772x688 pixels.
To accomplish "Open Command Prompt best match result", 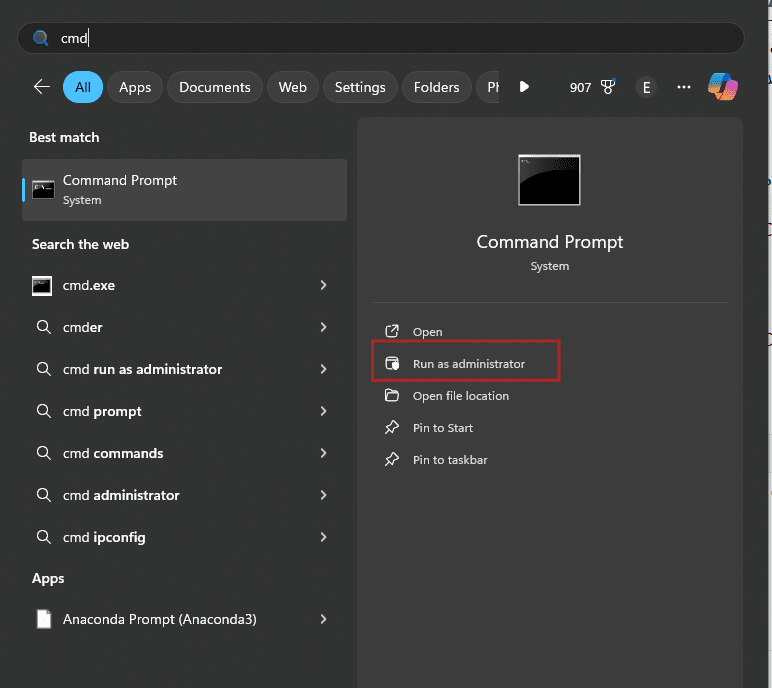I will click(x=185, y=189).
